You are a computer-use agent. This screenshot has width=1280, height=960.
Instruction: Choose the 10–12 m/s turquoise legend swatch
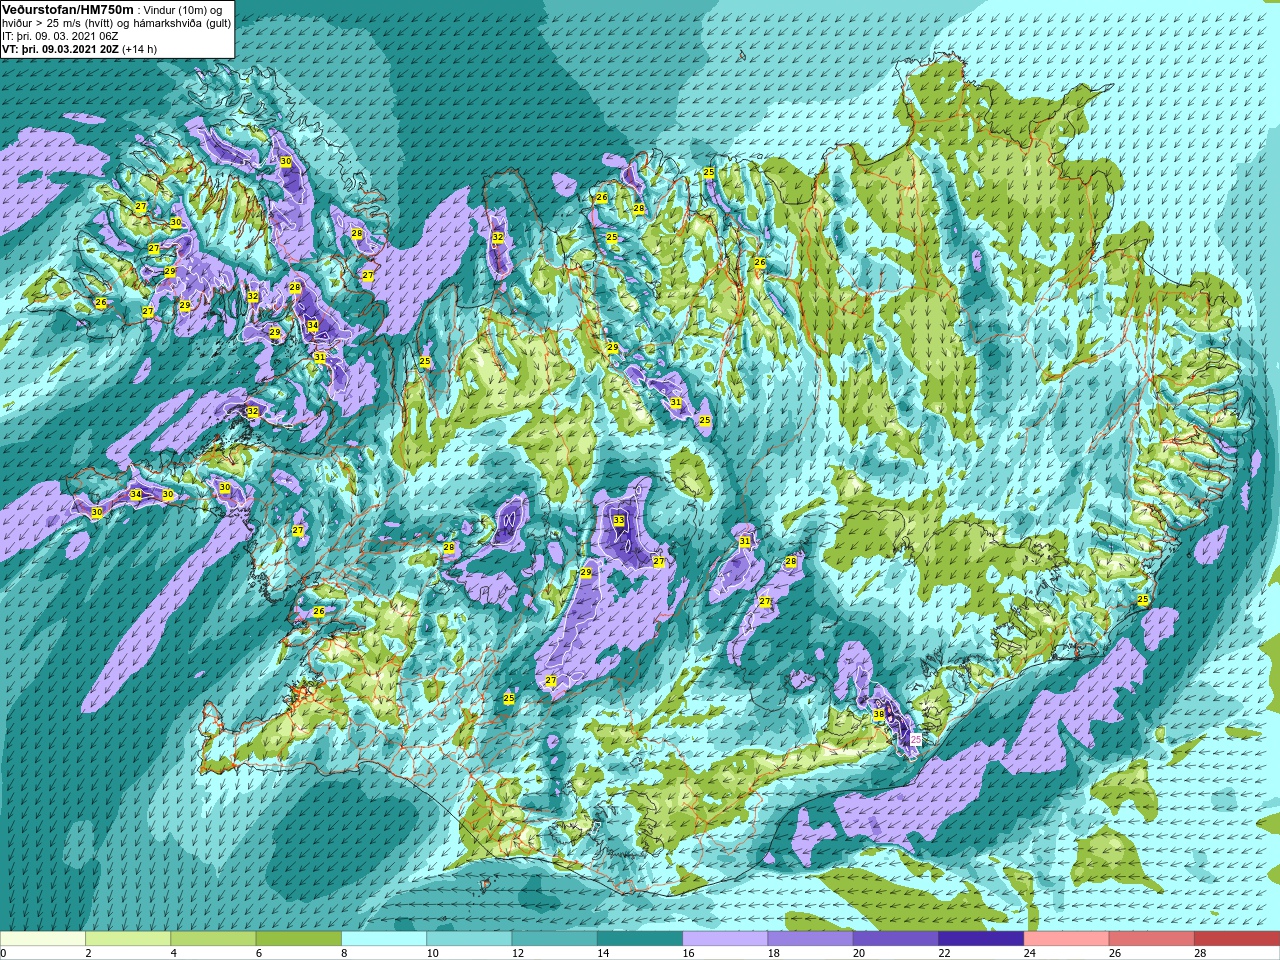coord(469,939)
